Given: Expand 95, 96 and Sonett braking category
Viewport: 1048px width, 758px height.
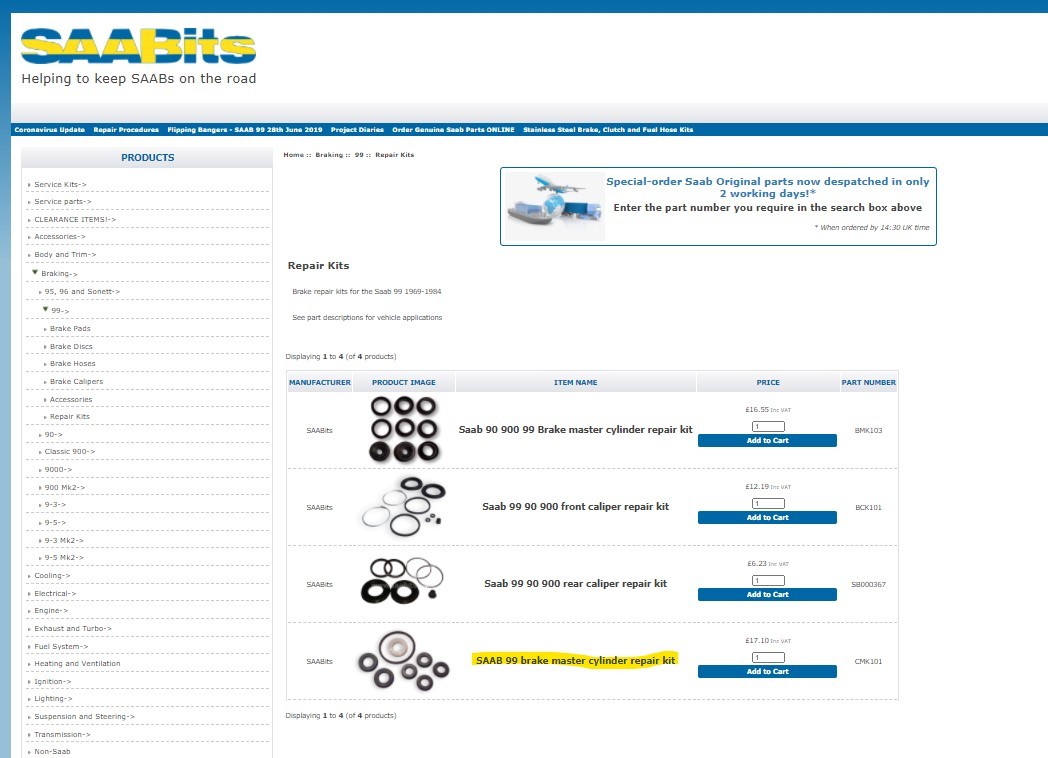Looking at the screenshot, I should coord(82,292).
